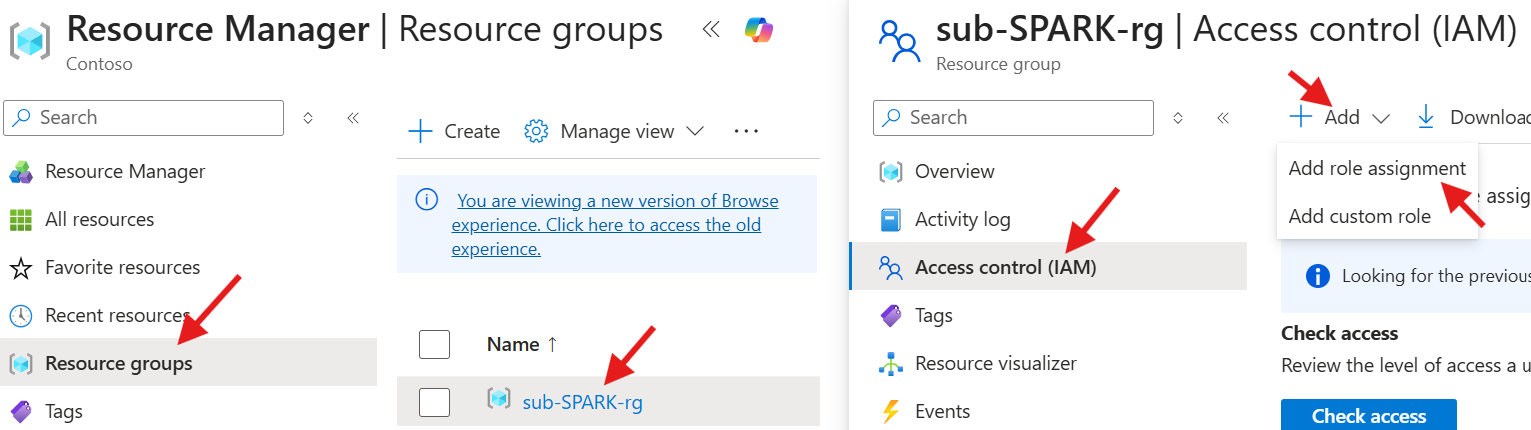The width and height of the screenshot is (1531, 430).
Task: Collapse the Resource Manager blade with double chevron
Action: coord(711,30)
